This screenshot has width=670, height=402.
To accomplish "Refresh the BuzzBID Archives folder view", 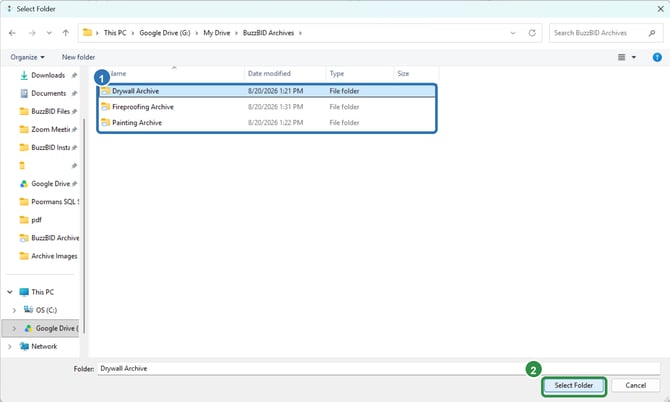I will 532,33.
